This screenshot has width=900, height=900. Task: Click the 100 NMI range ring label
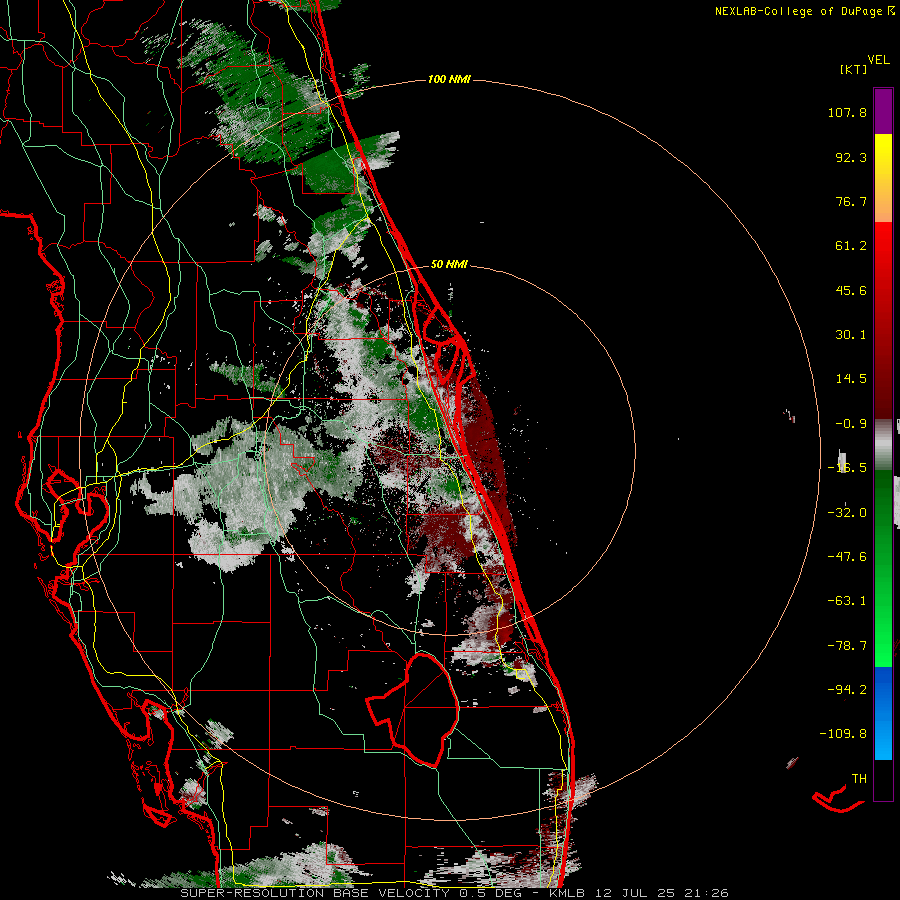tap(449, 79)
